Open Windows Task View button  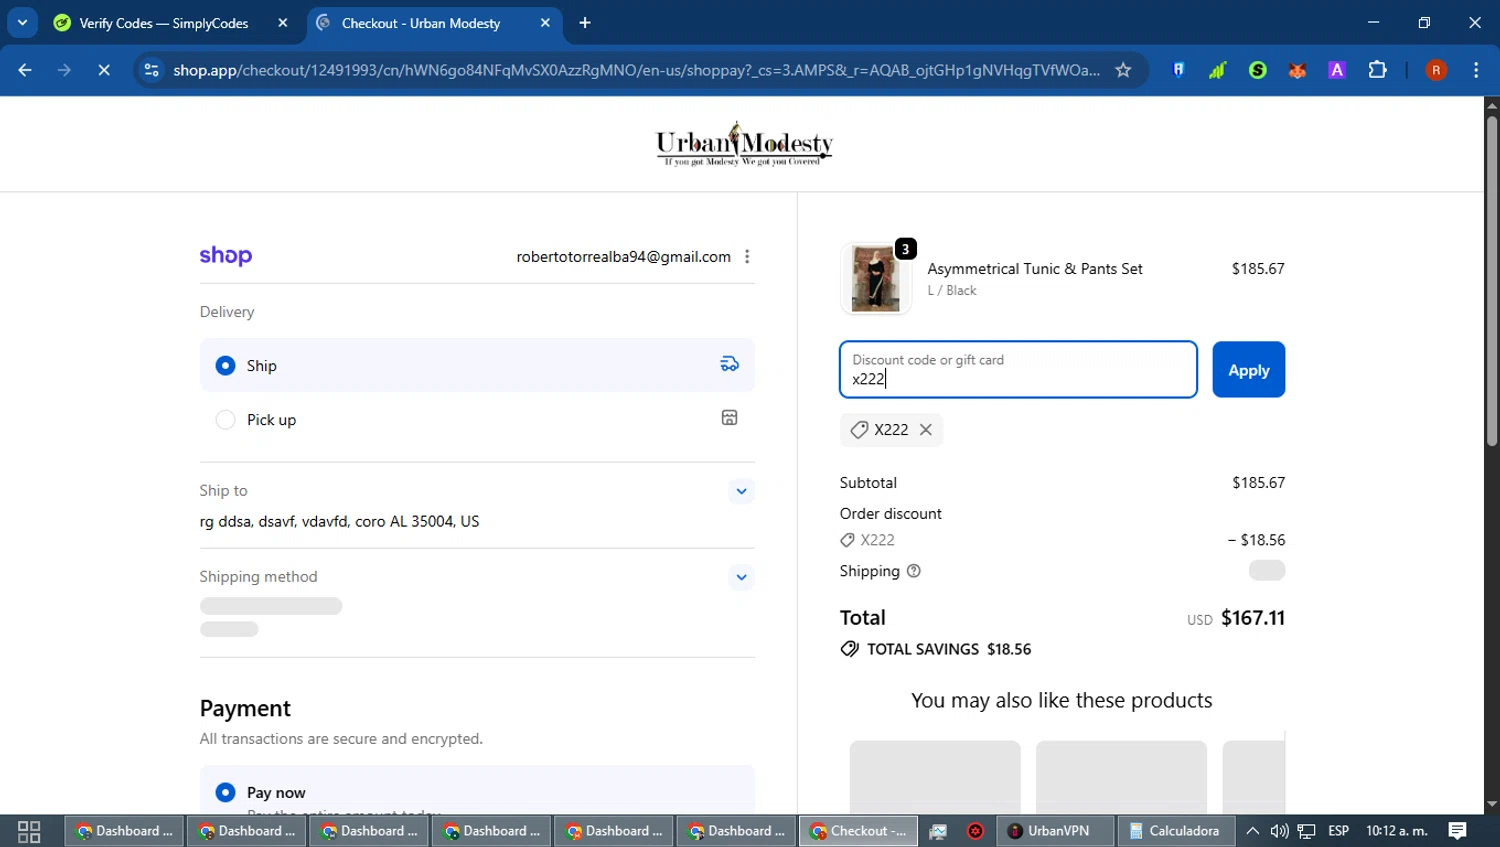pos(29,831)
